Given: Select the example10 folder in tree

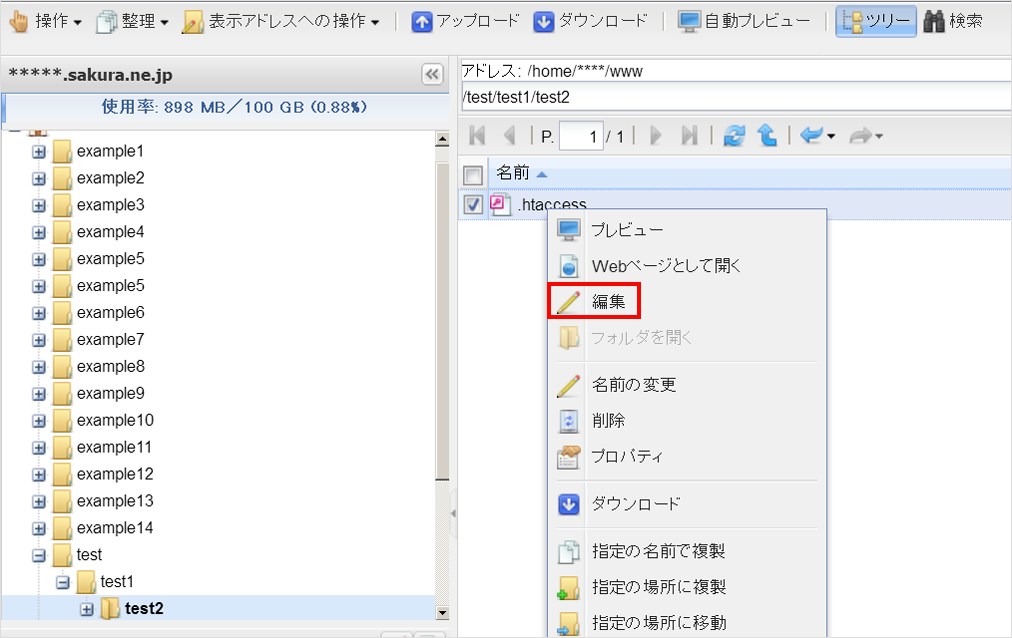Looking at the screenshot, I should (x=115, y=420).
